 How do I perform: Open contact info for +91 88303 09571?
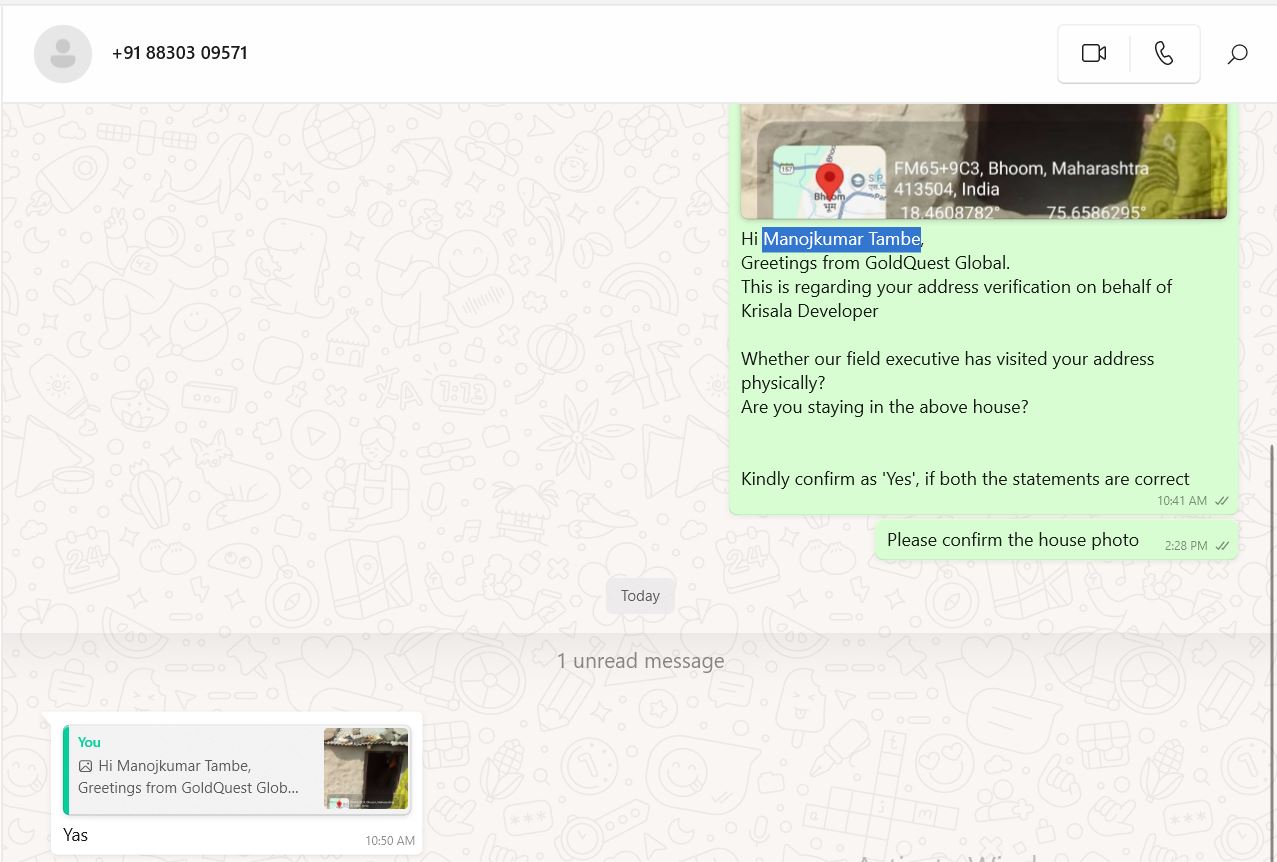pos(180,53)
